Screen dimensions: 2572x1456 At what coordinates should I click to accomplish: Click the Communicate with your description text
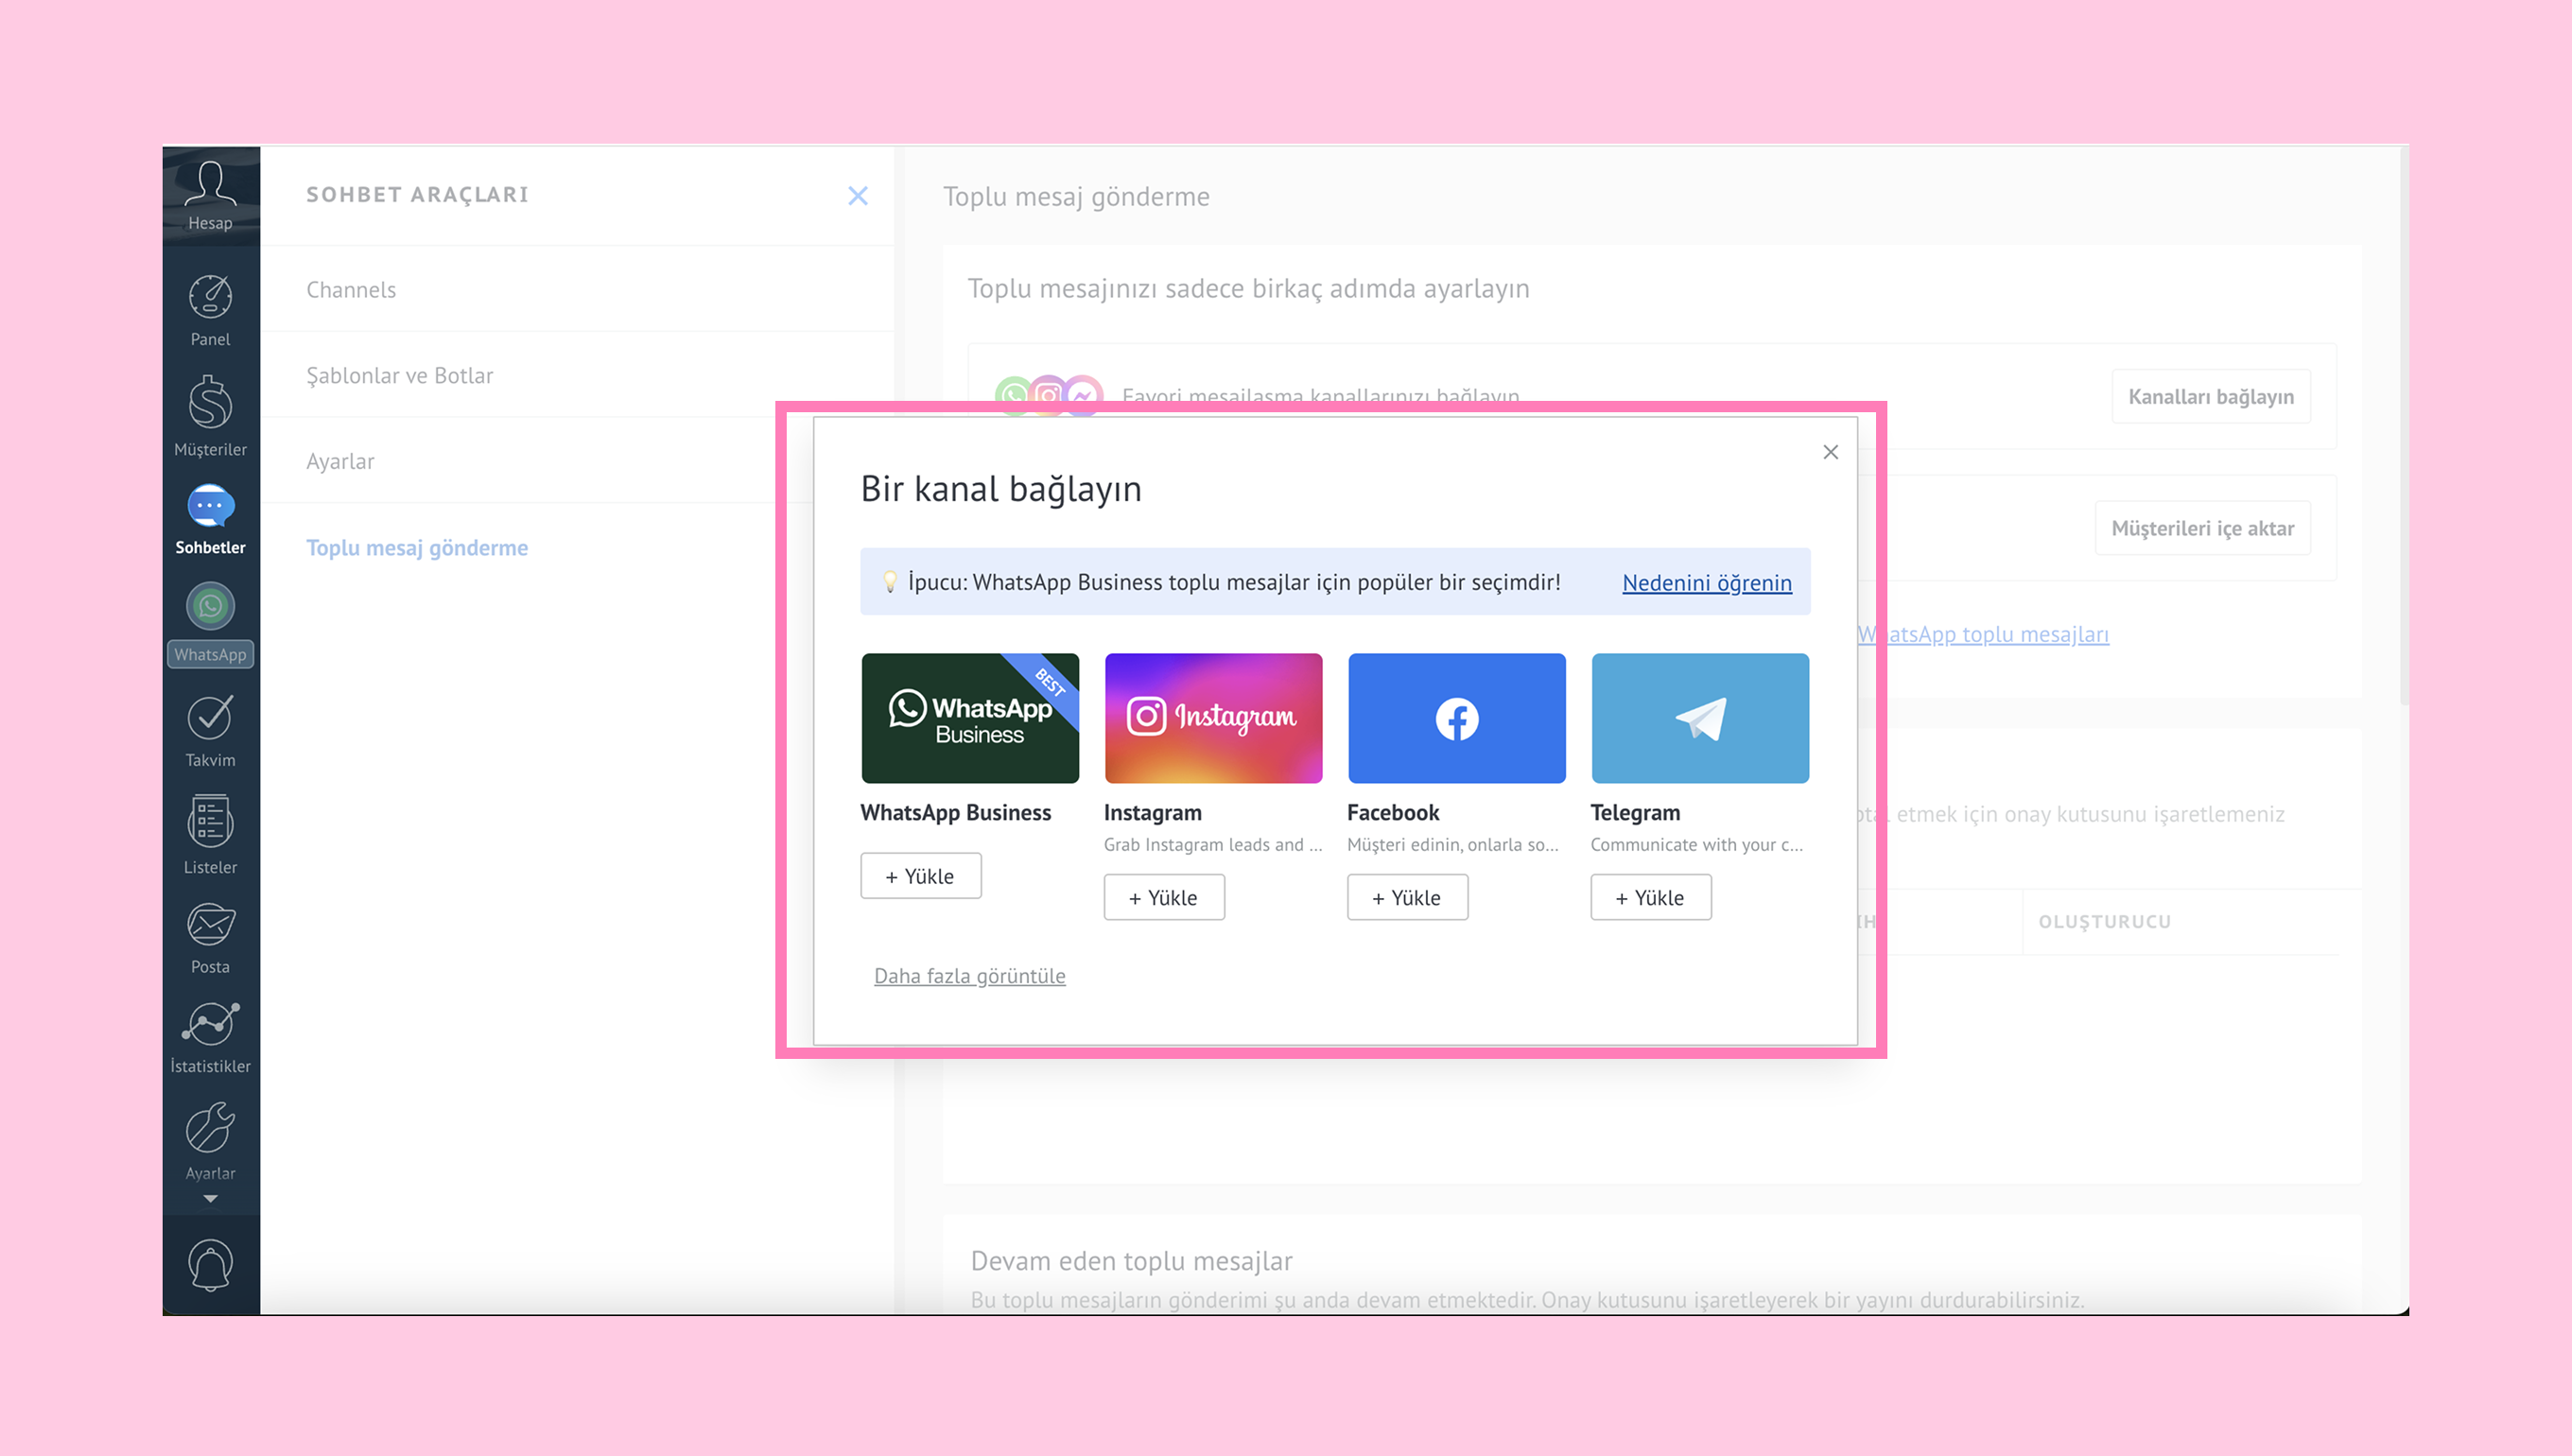coord(1696,845)
